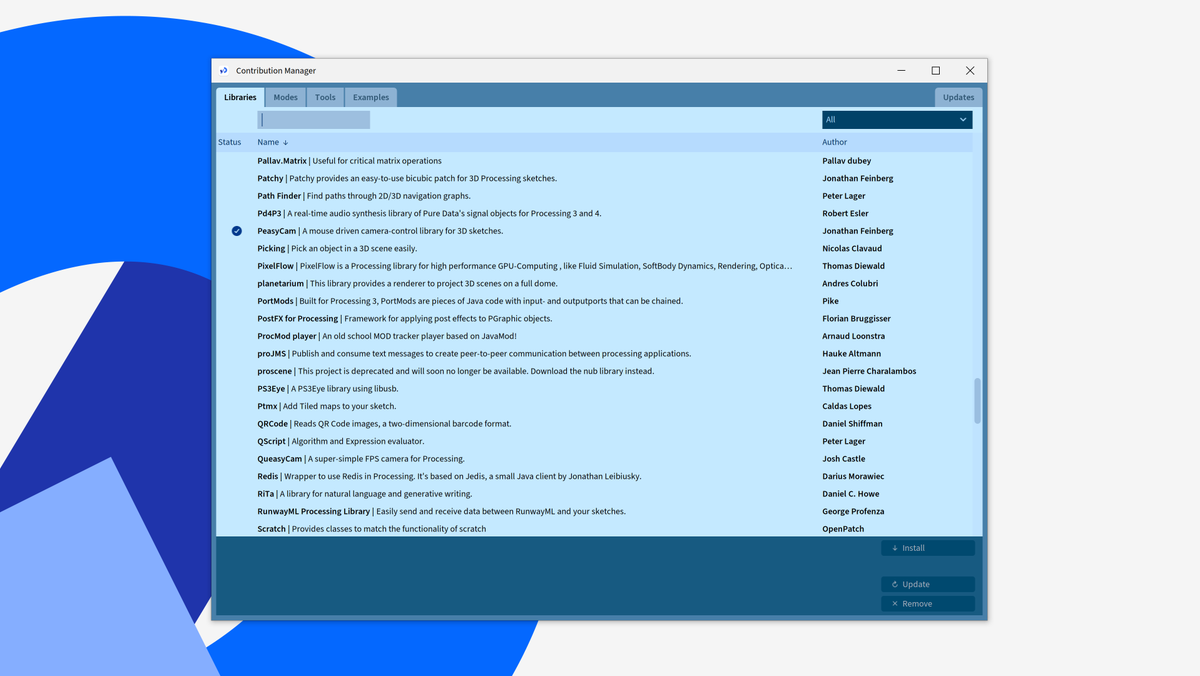This screenshot has width=1200, height=676.
Task: Select the Ptmx Tiled maps library
Action: (594, 406)
